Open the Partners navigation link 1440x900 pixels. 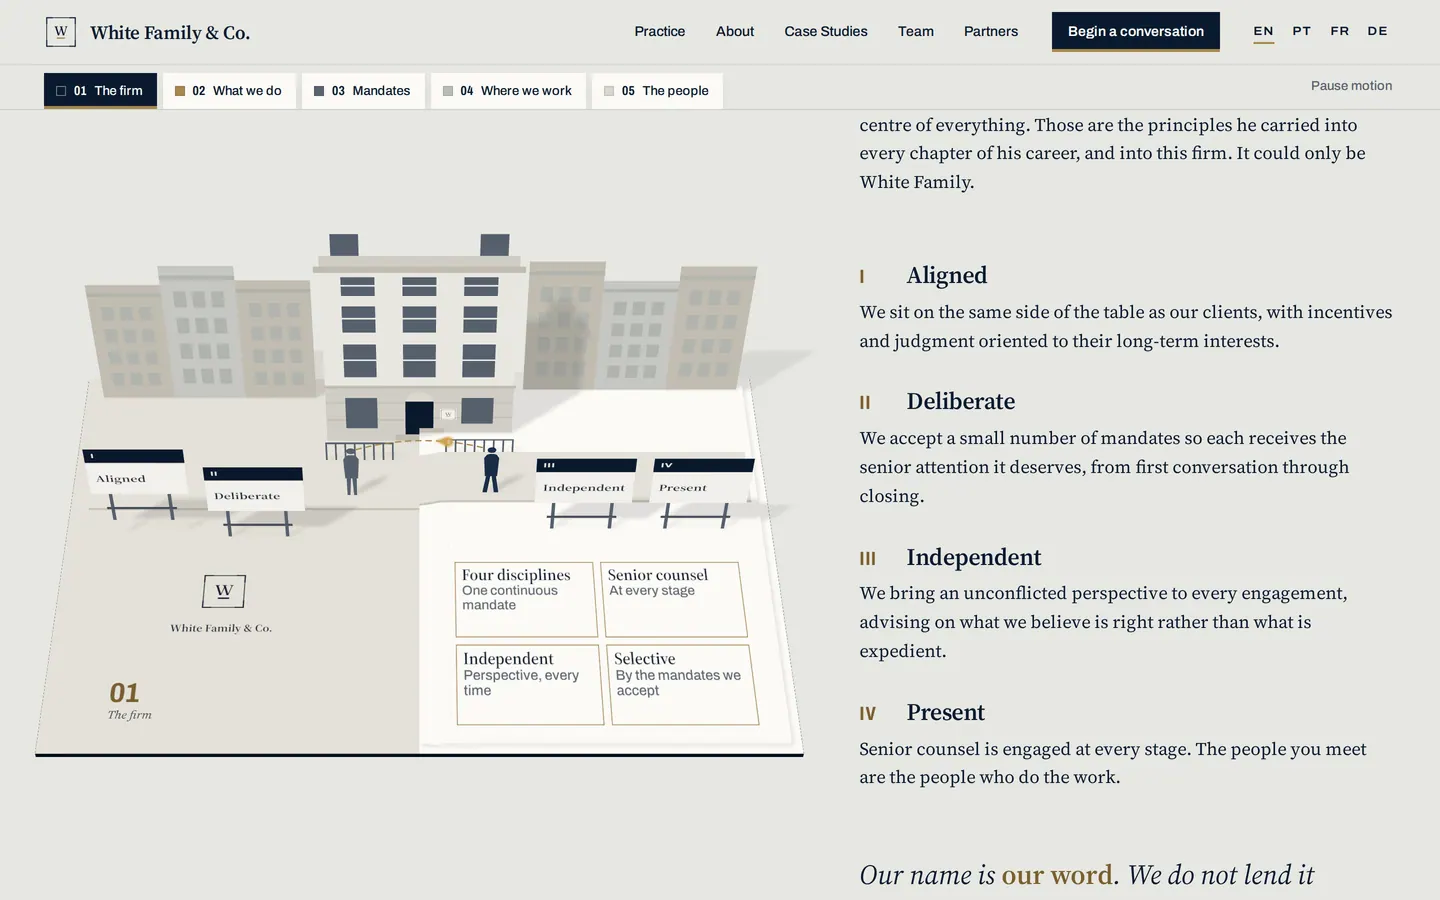tap(990, 31)
